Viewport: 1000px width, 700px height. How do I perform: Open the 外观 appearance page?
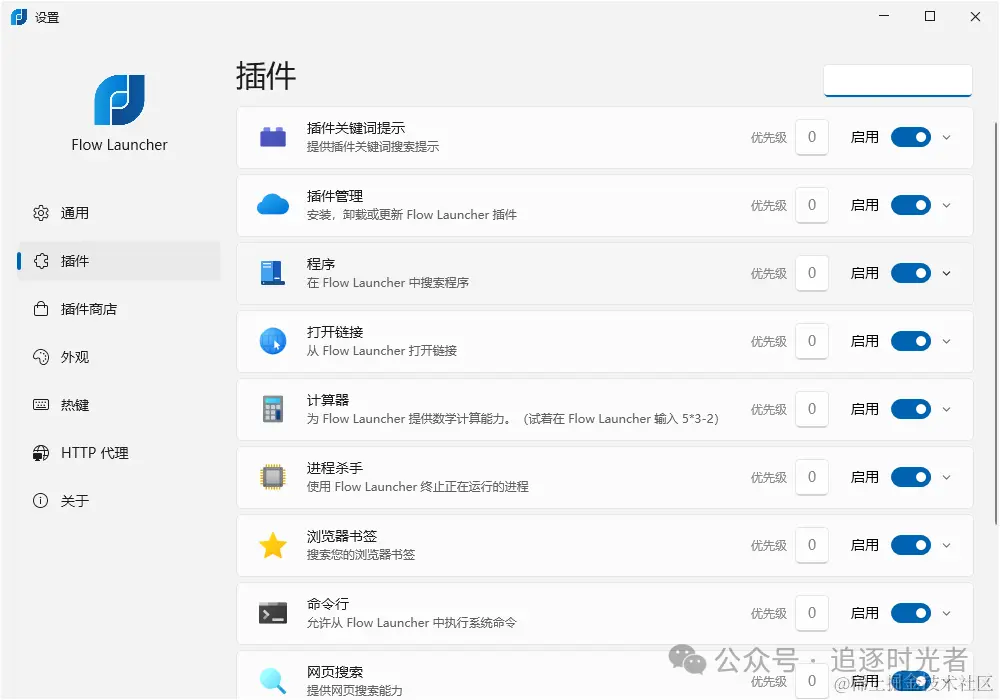click(x=119, y=357)
